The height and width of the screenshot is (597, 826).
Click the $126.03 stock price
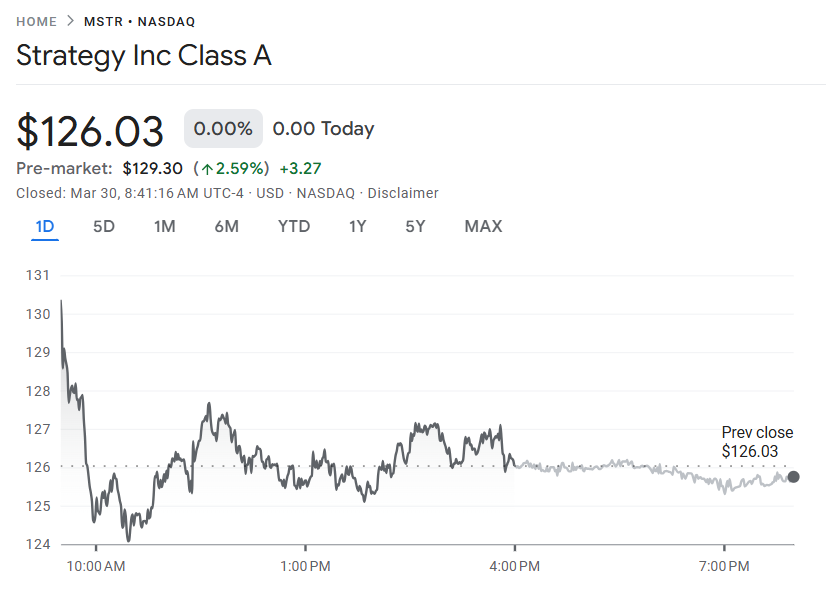(90, 129)
